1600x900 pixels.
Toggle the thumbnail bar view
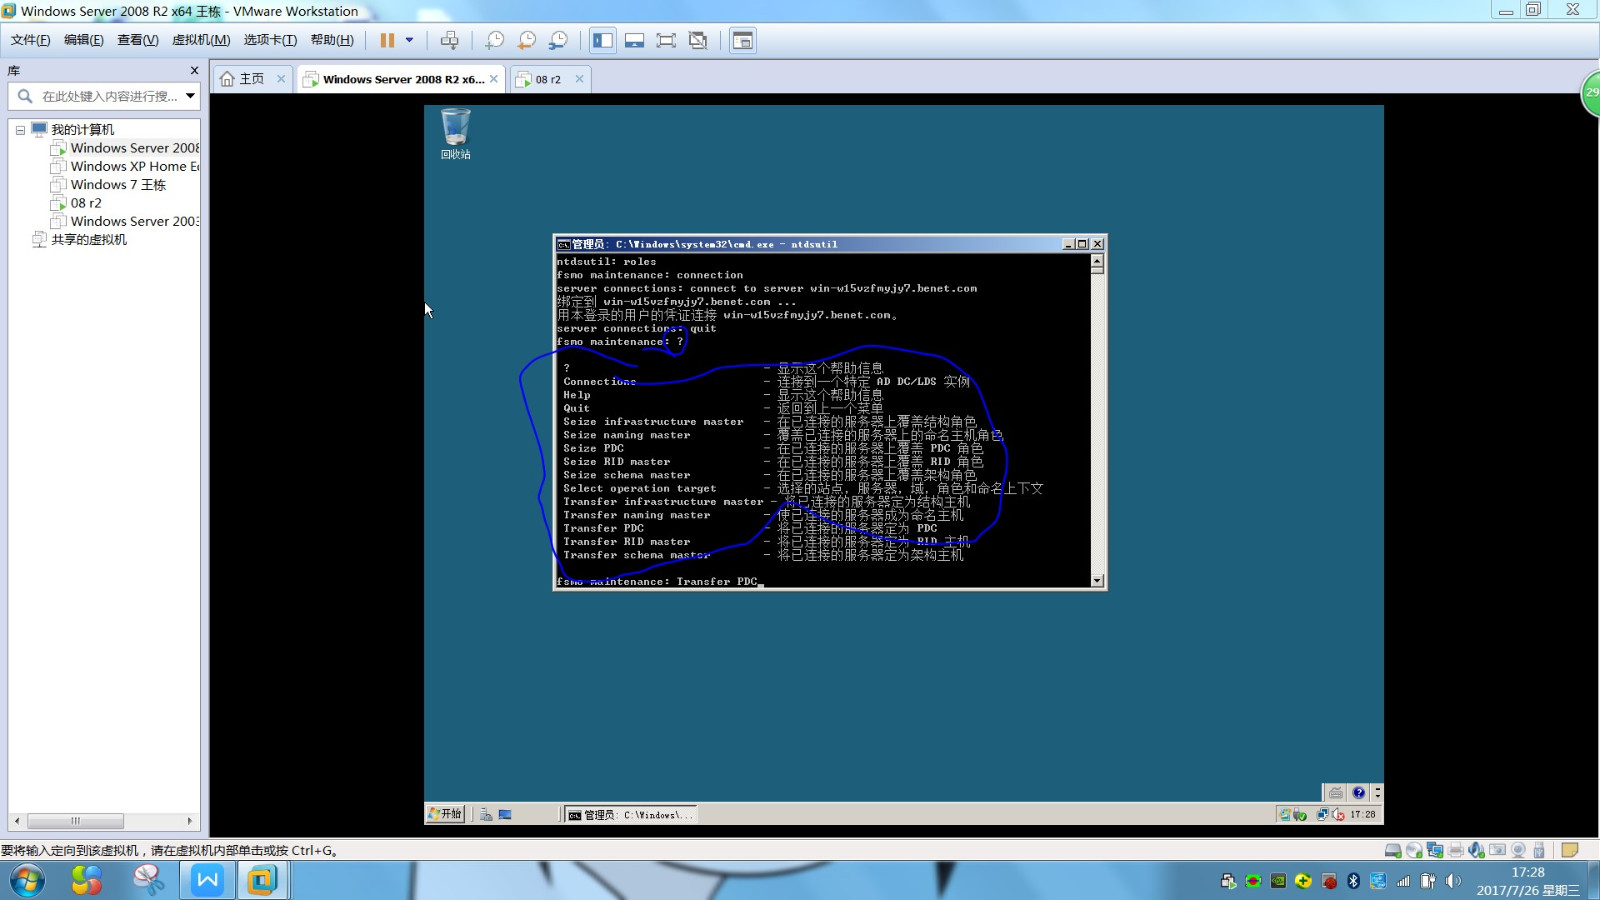click(x=634, y=40)
